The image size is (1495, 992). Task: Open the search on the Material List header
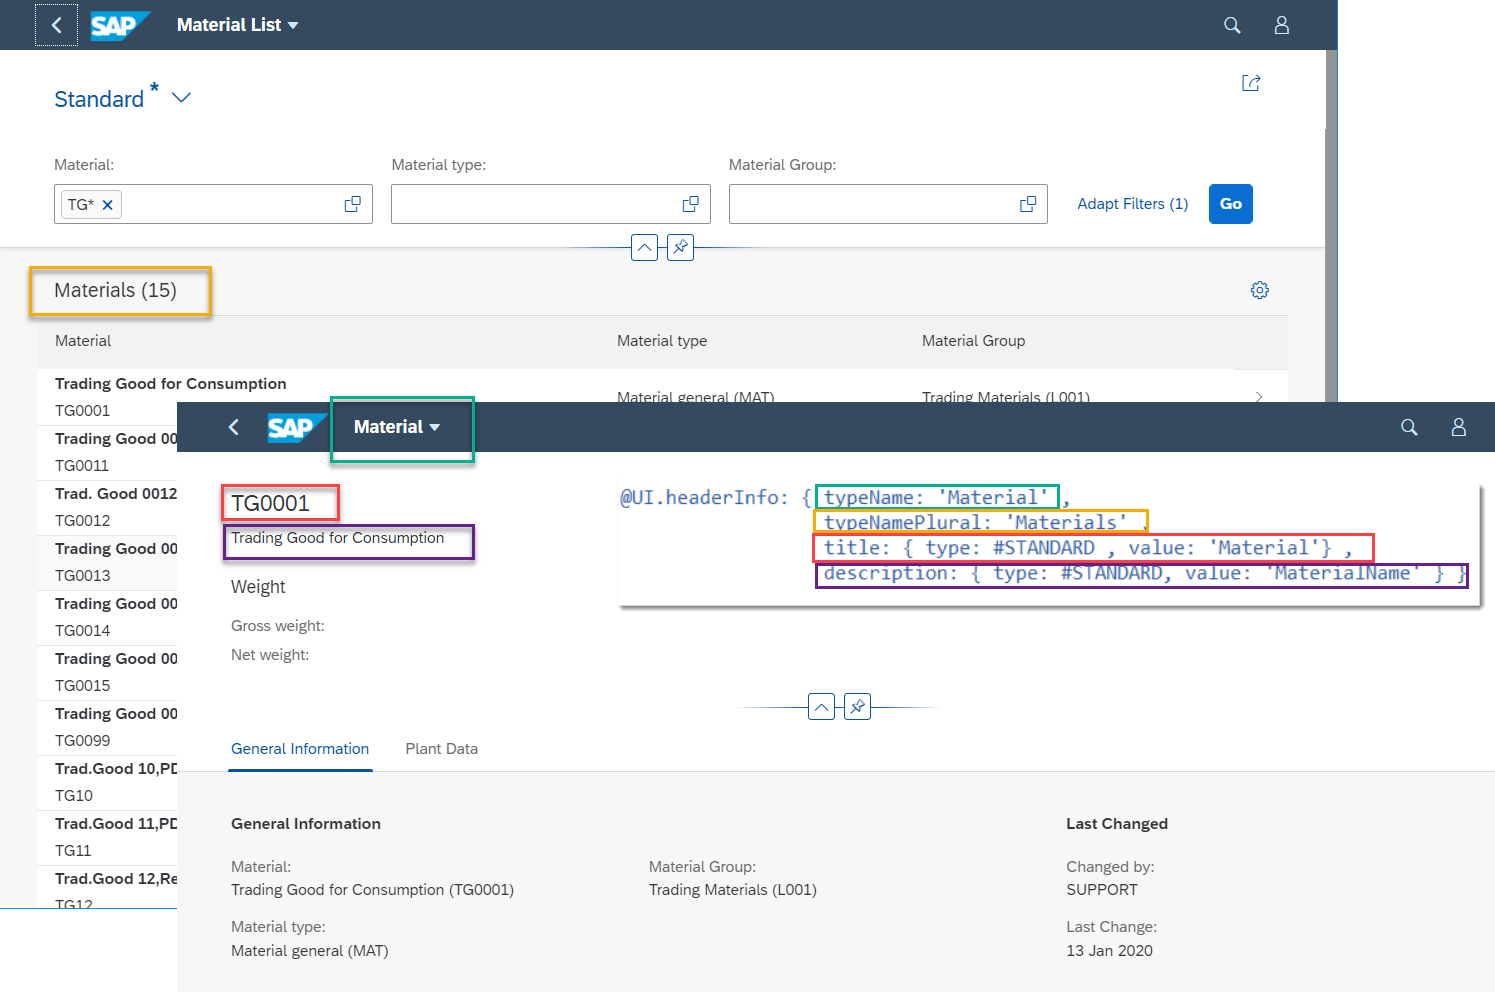point(1231,25)
